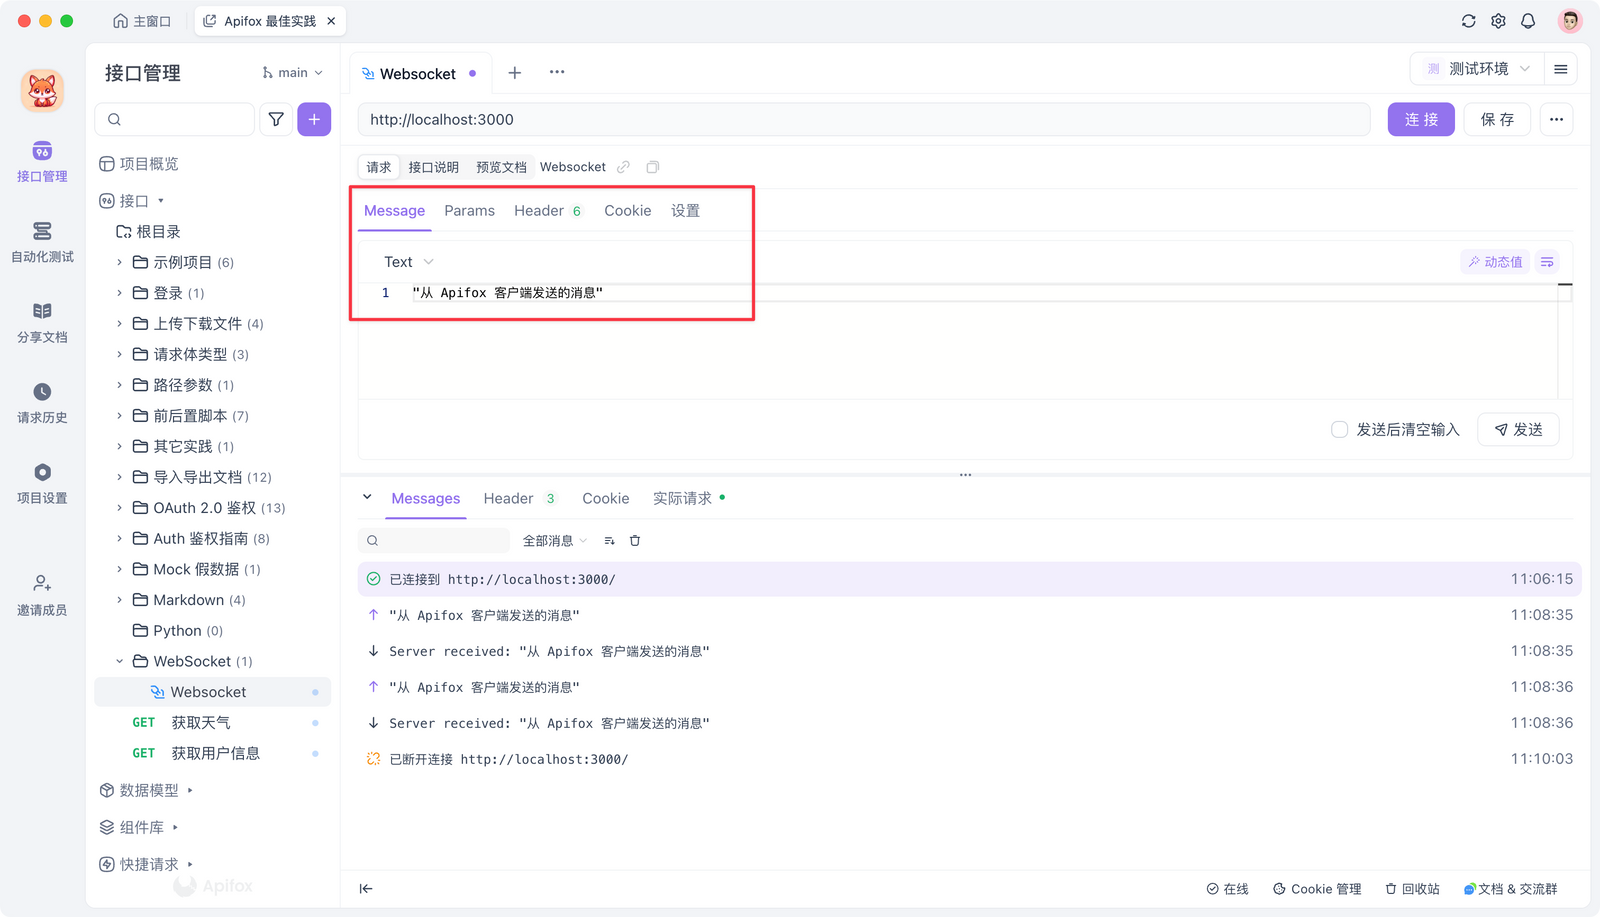Open 项目设置 from the sidebar

point(41,483)
